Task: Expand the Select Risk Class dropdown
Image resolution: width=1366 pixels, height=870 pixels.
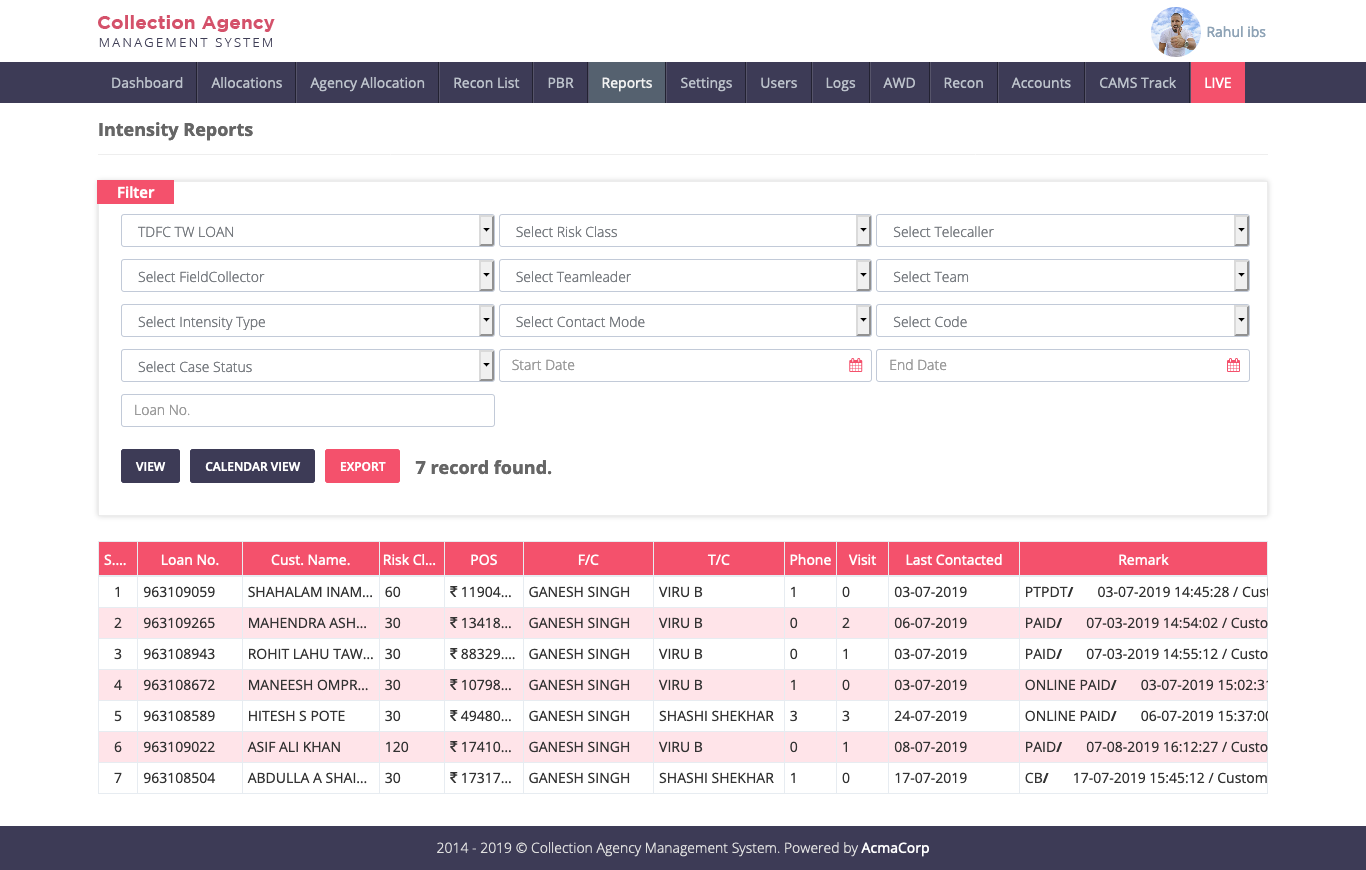Action: (685, 231)
